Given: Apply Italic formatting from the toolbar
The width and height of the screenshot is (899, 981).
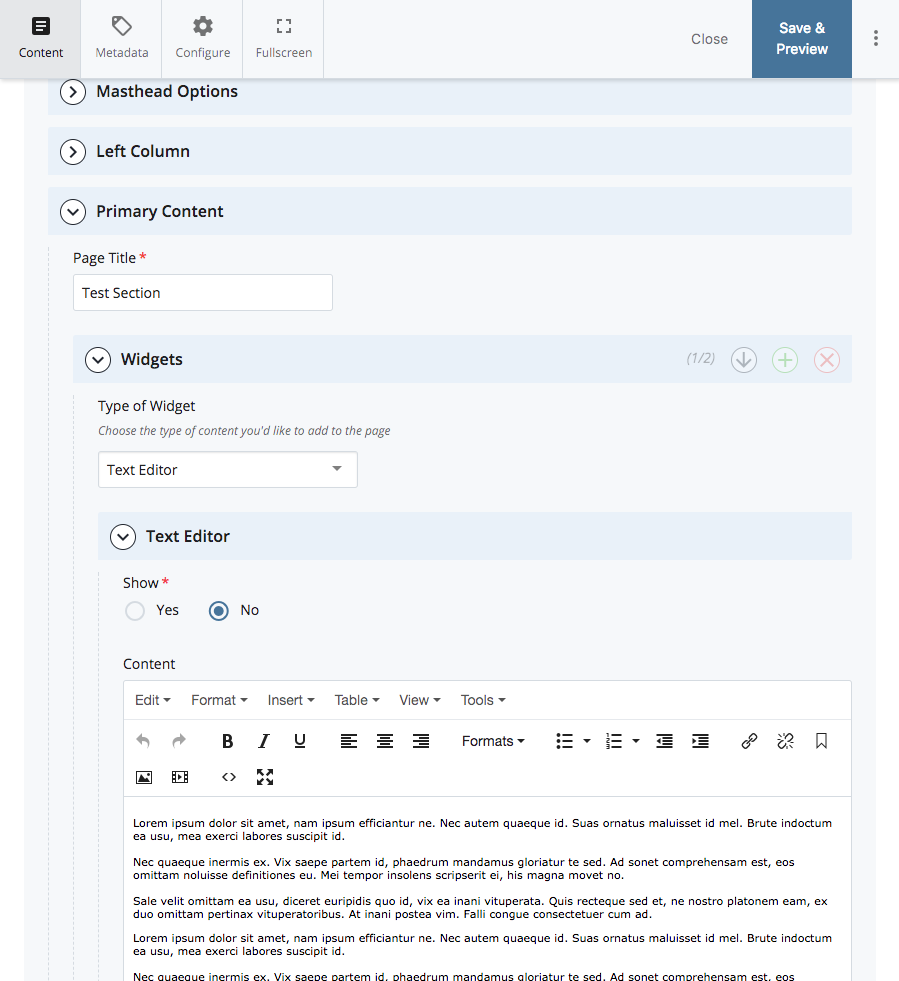Looking at the screenshot, I should [x=263, y=741].
